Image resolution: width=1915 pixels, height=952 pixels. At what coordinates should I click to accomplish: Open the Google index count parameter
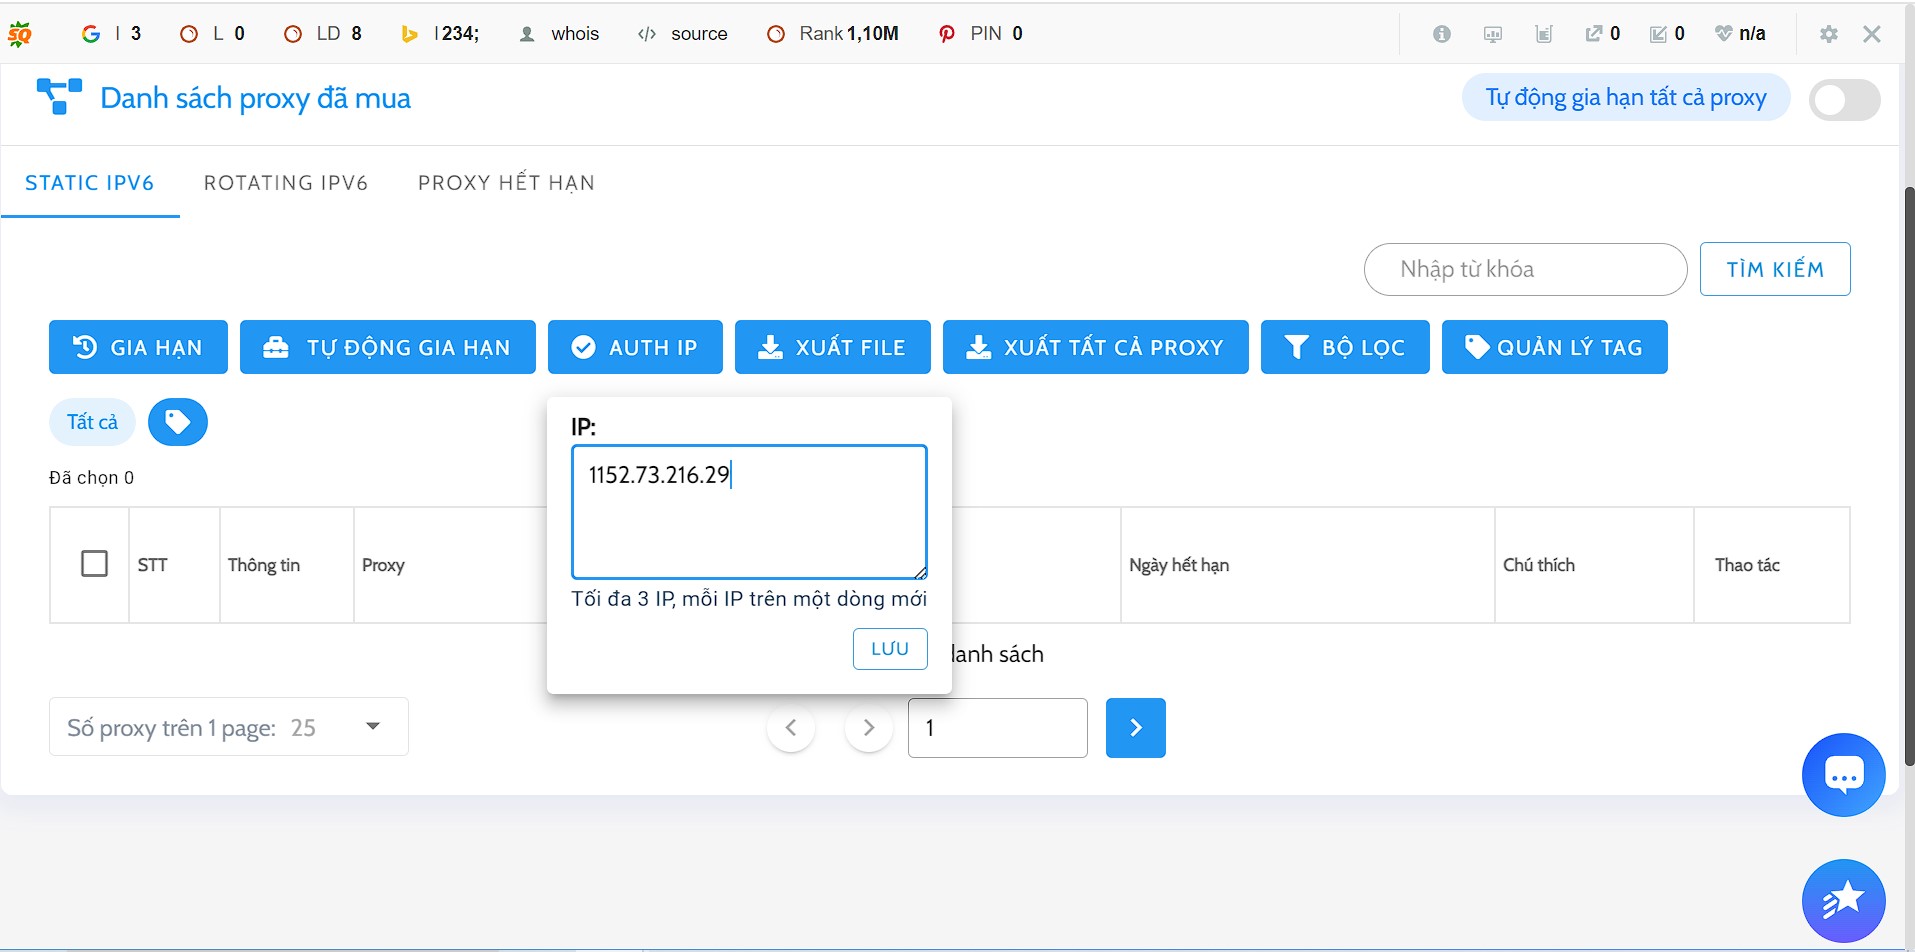click(111, 34)
